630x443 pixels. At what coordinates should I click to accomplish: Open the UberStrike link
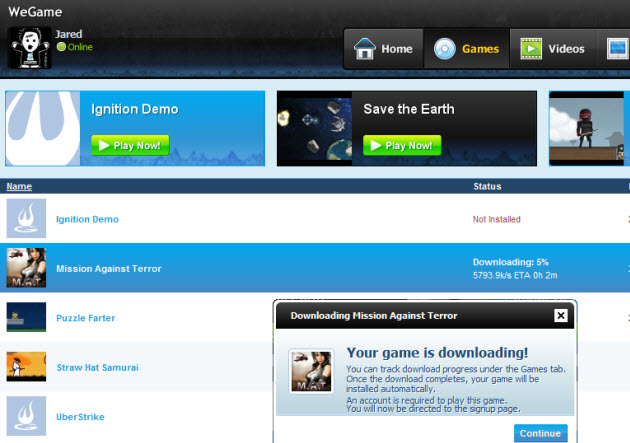pos(80,417)
